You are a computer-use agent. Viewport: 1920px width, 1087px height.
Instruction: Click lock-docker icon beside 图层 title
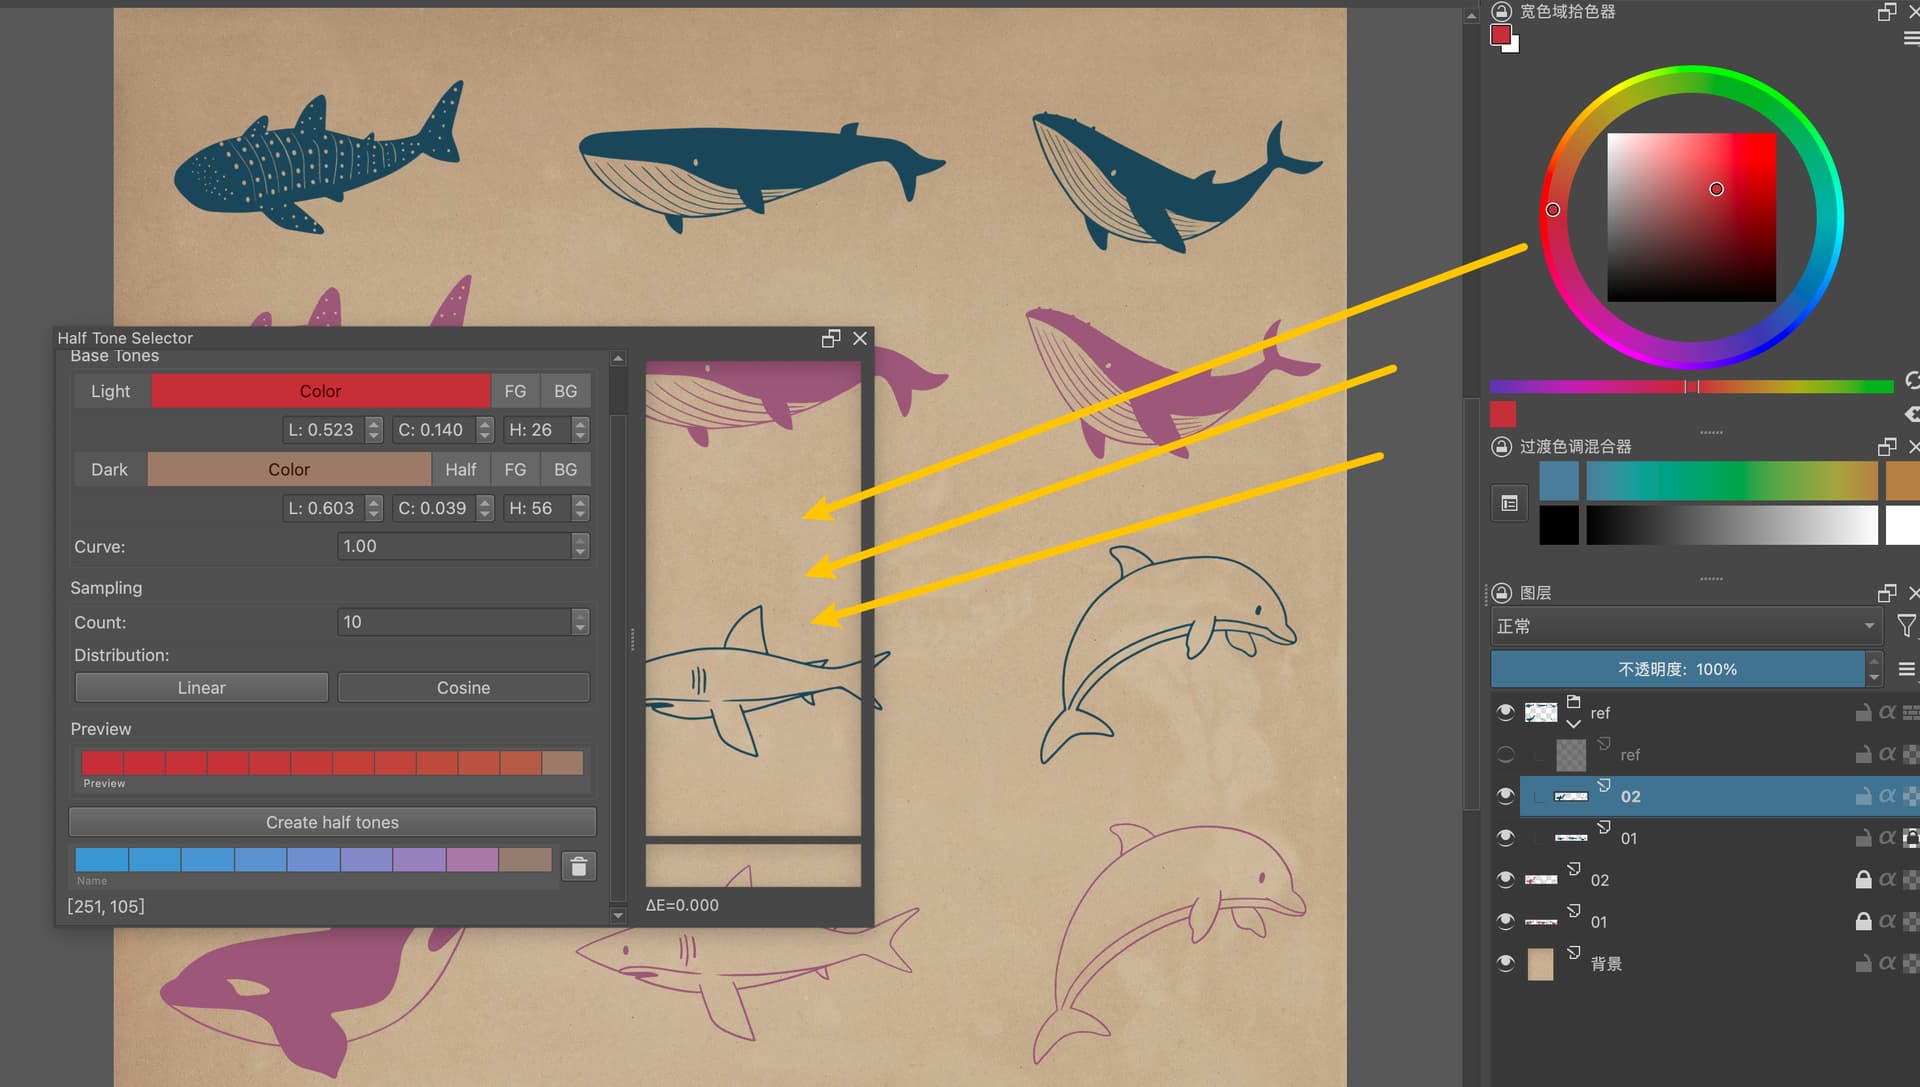(1501, 593)
